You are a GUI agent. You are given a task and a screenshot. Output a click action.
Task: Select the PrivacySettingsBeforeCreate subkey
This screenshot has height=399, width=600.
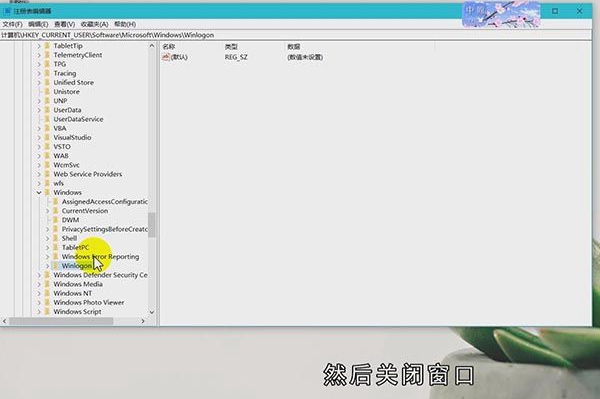(x=105, y=229)
